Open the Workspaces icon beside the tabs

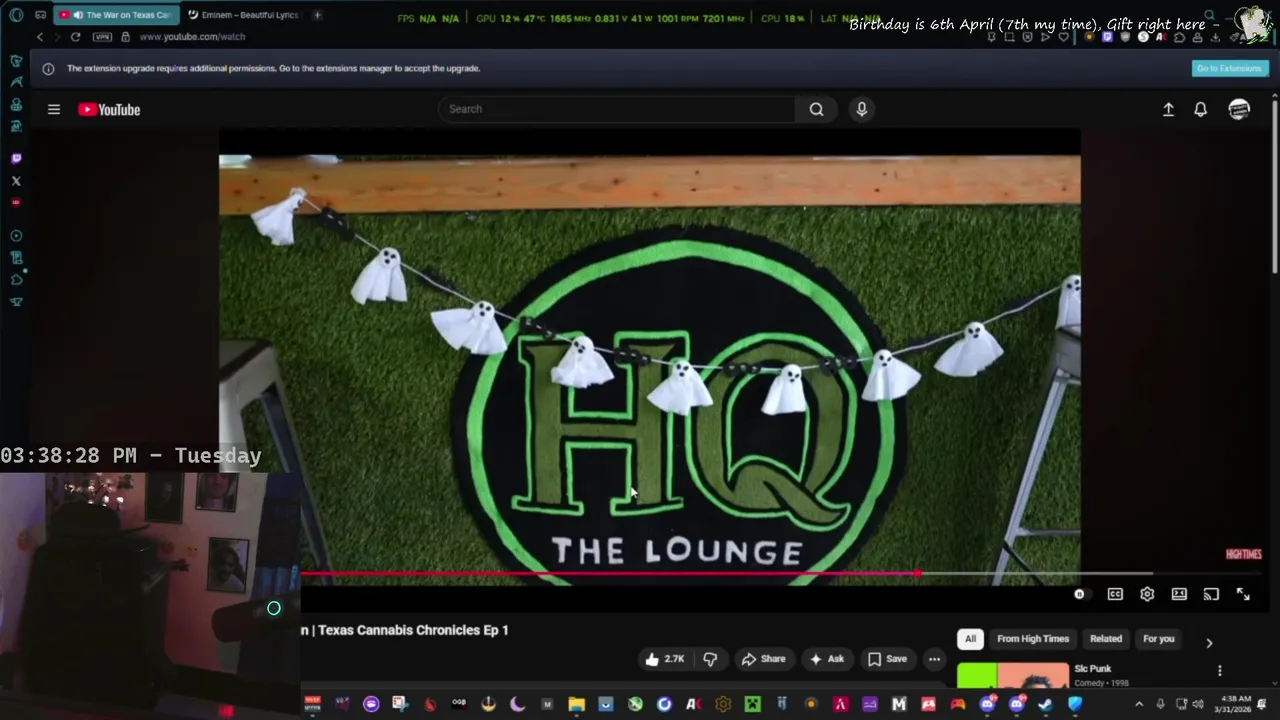coord(40,15)
